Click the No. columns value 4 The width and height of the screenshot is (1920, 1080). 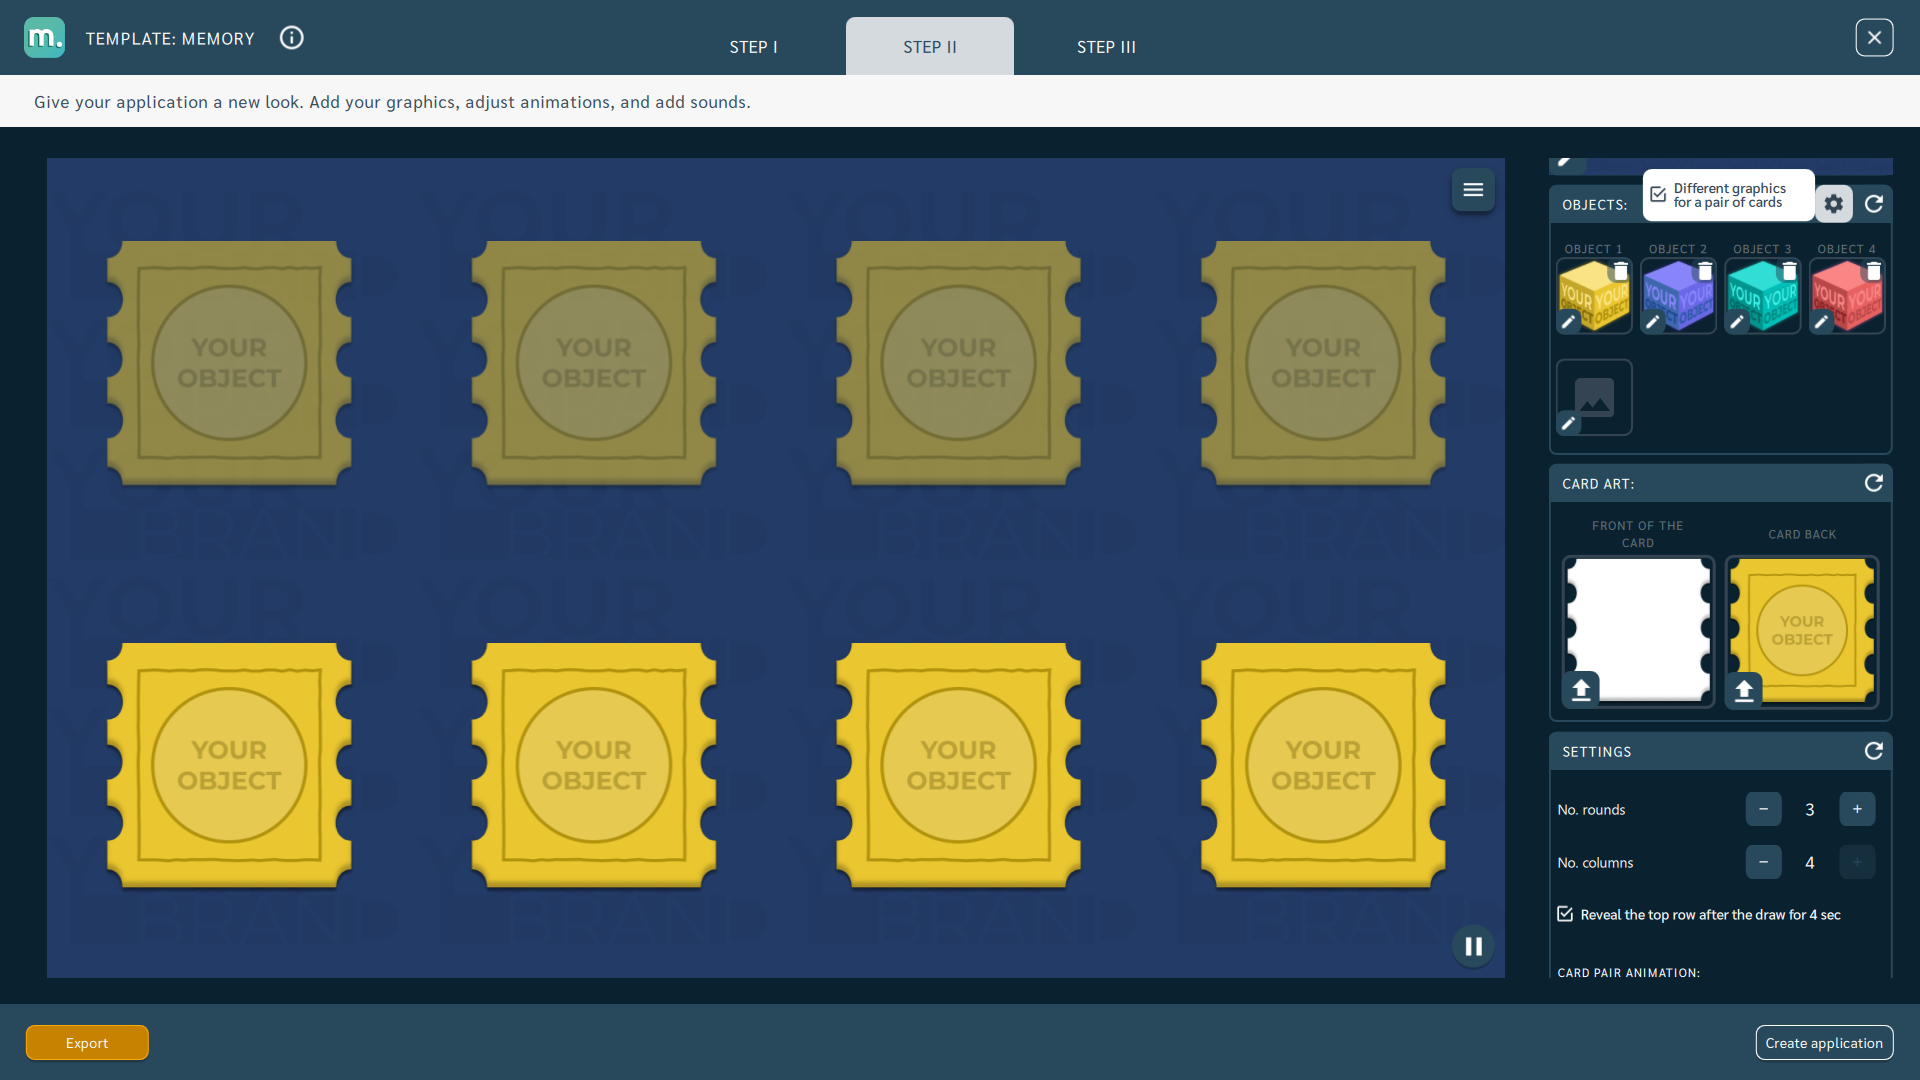tap(1810, 863)
